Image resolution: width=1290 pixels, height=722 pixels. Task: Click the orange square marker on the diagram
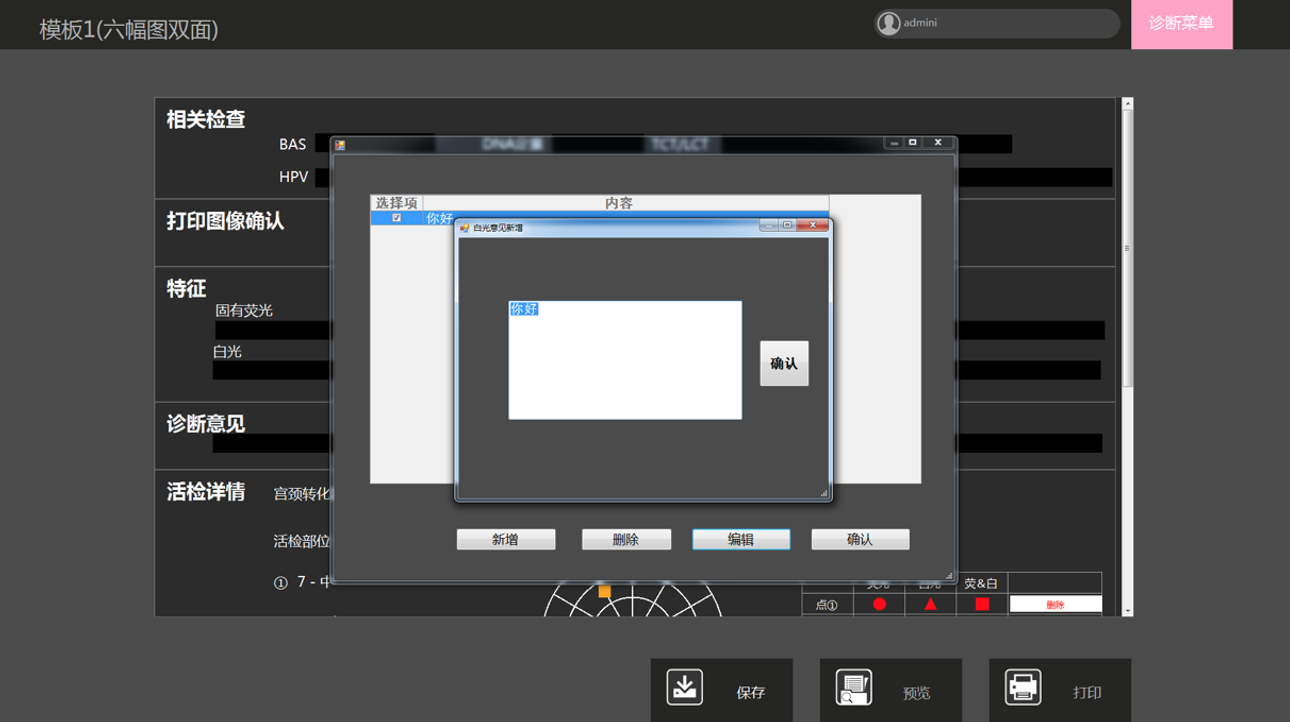coord(604,592)
